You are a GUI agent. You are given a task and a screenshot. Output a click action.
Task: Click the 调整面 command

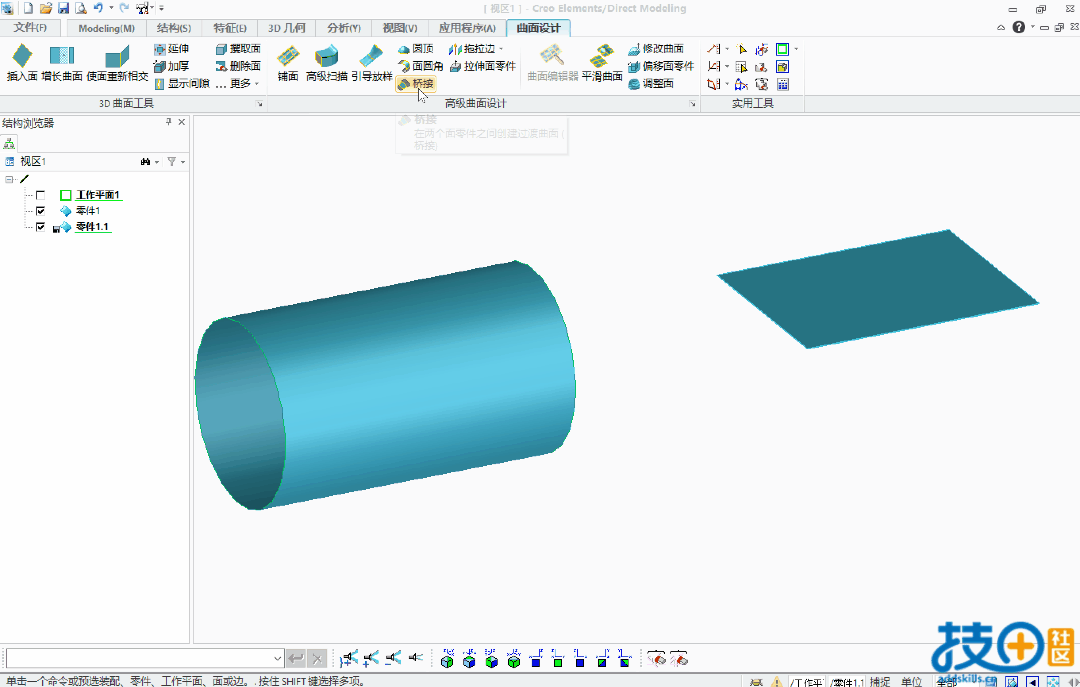tap(651, 83)
